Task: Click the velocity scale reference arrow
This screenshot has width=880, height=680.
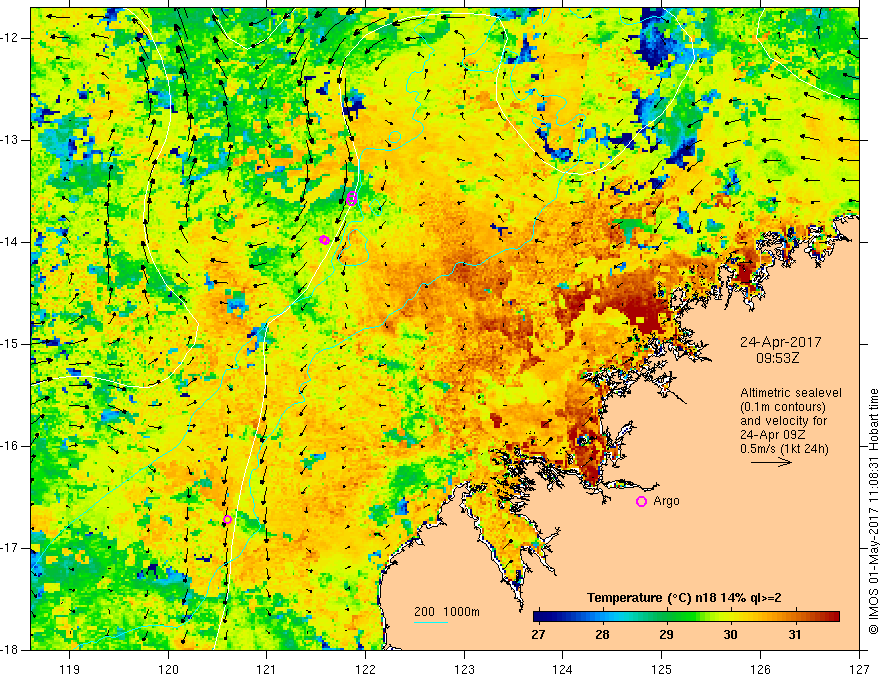Action: pos(771,462)
